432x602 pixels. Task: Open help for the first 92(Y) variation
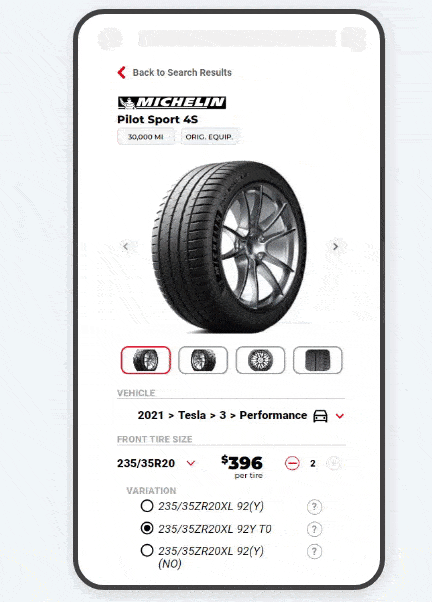pos(314,507)
